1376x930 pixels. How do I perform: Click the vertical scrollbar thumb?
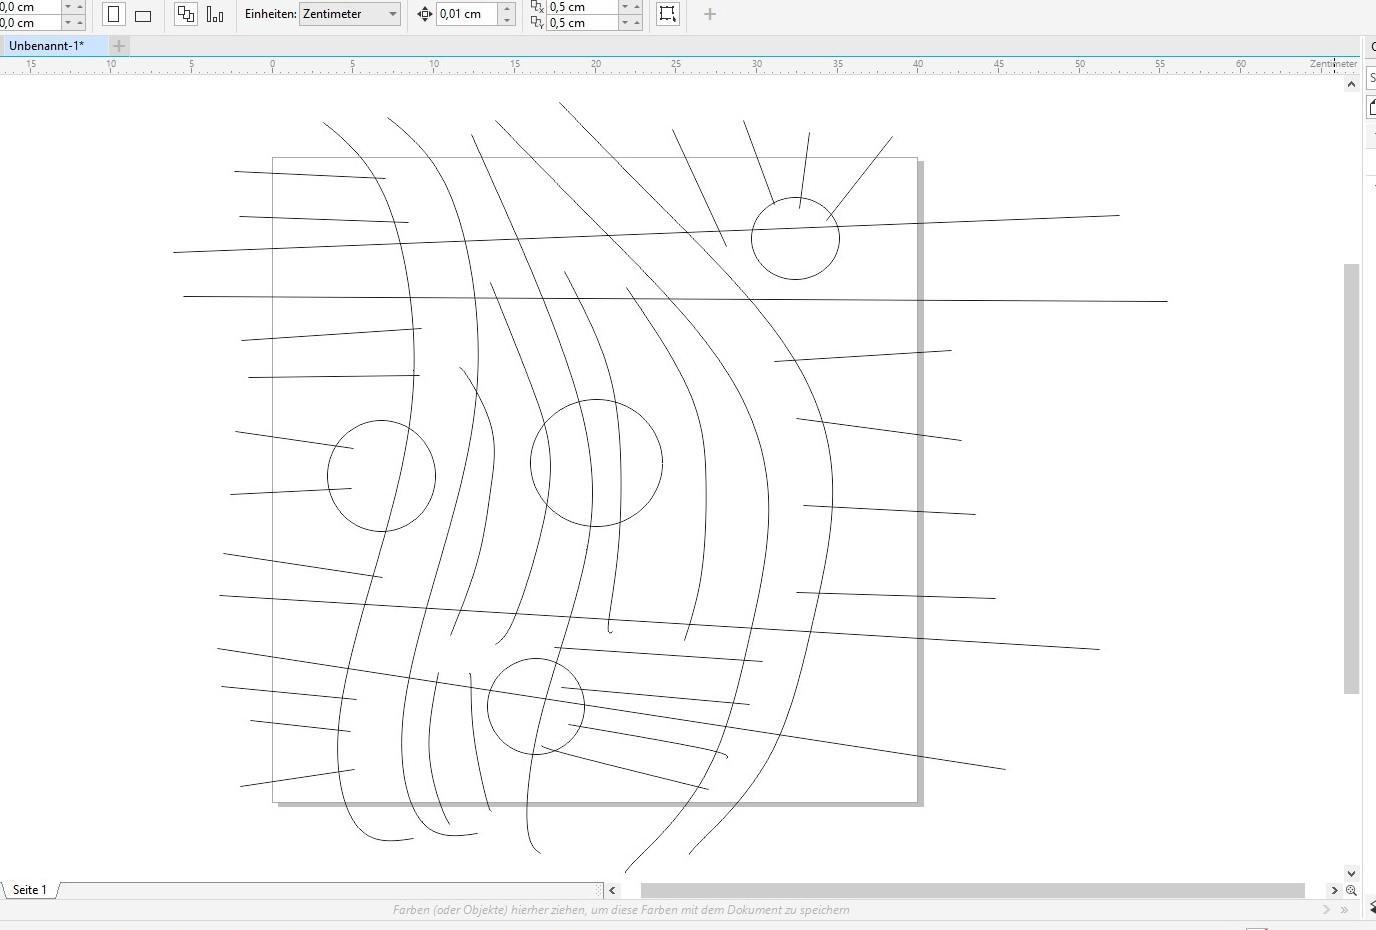coord(1352,478)
